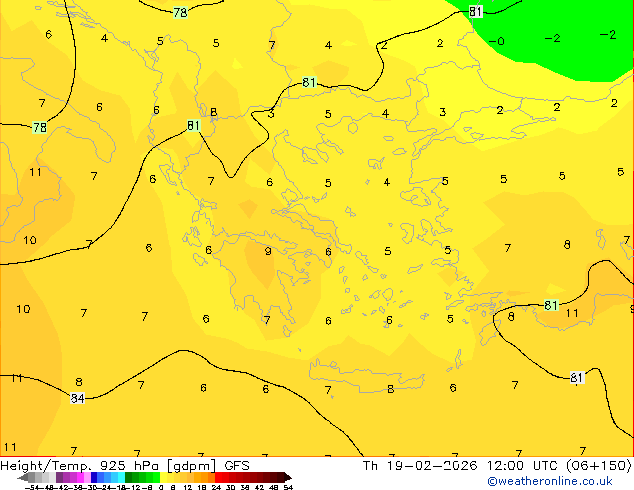Click the '9' temperature value over the Peloponnese
This screenshot has height=490, width=634.
(268, 251)
